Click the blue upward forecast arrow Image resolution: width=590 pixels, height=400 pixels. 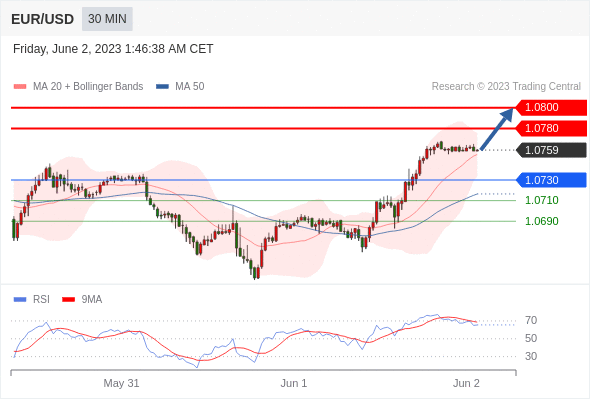(497, 129)
